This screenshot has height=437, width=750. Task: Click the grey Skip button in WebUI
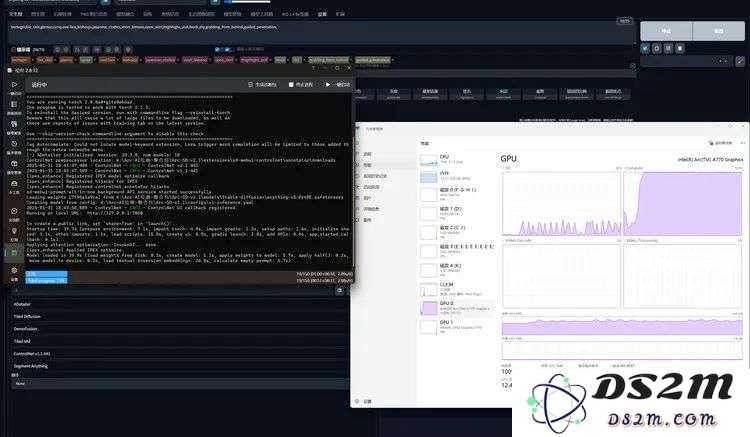[718, 31]
